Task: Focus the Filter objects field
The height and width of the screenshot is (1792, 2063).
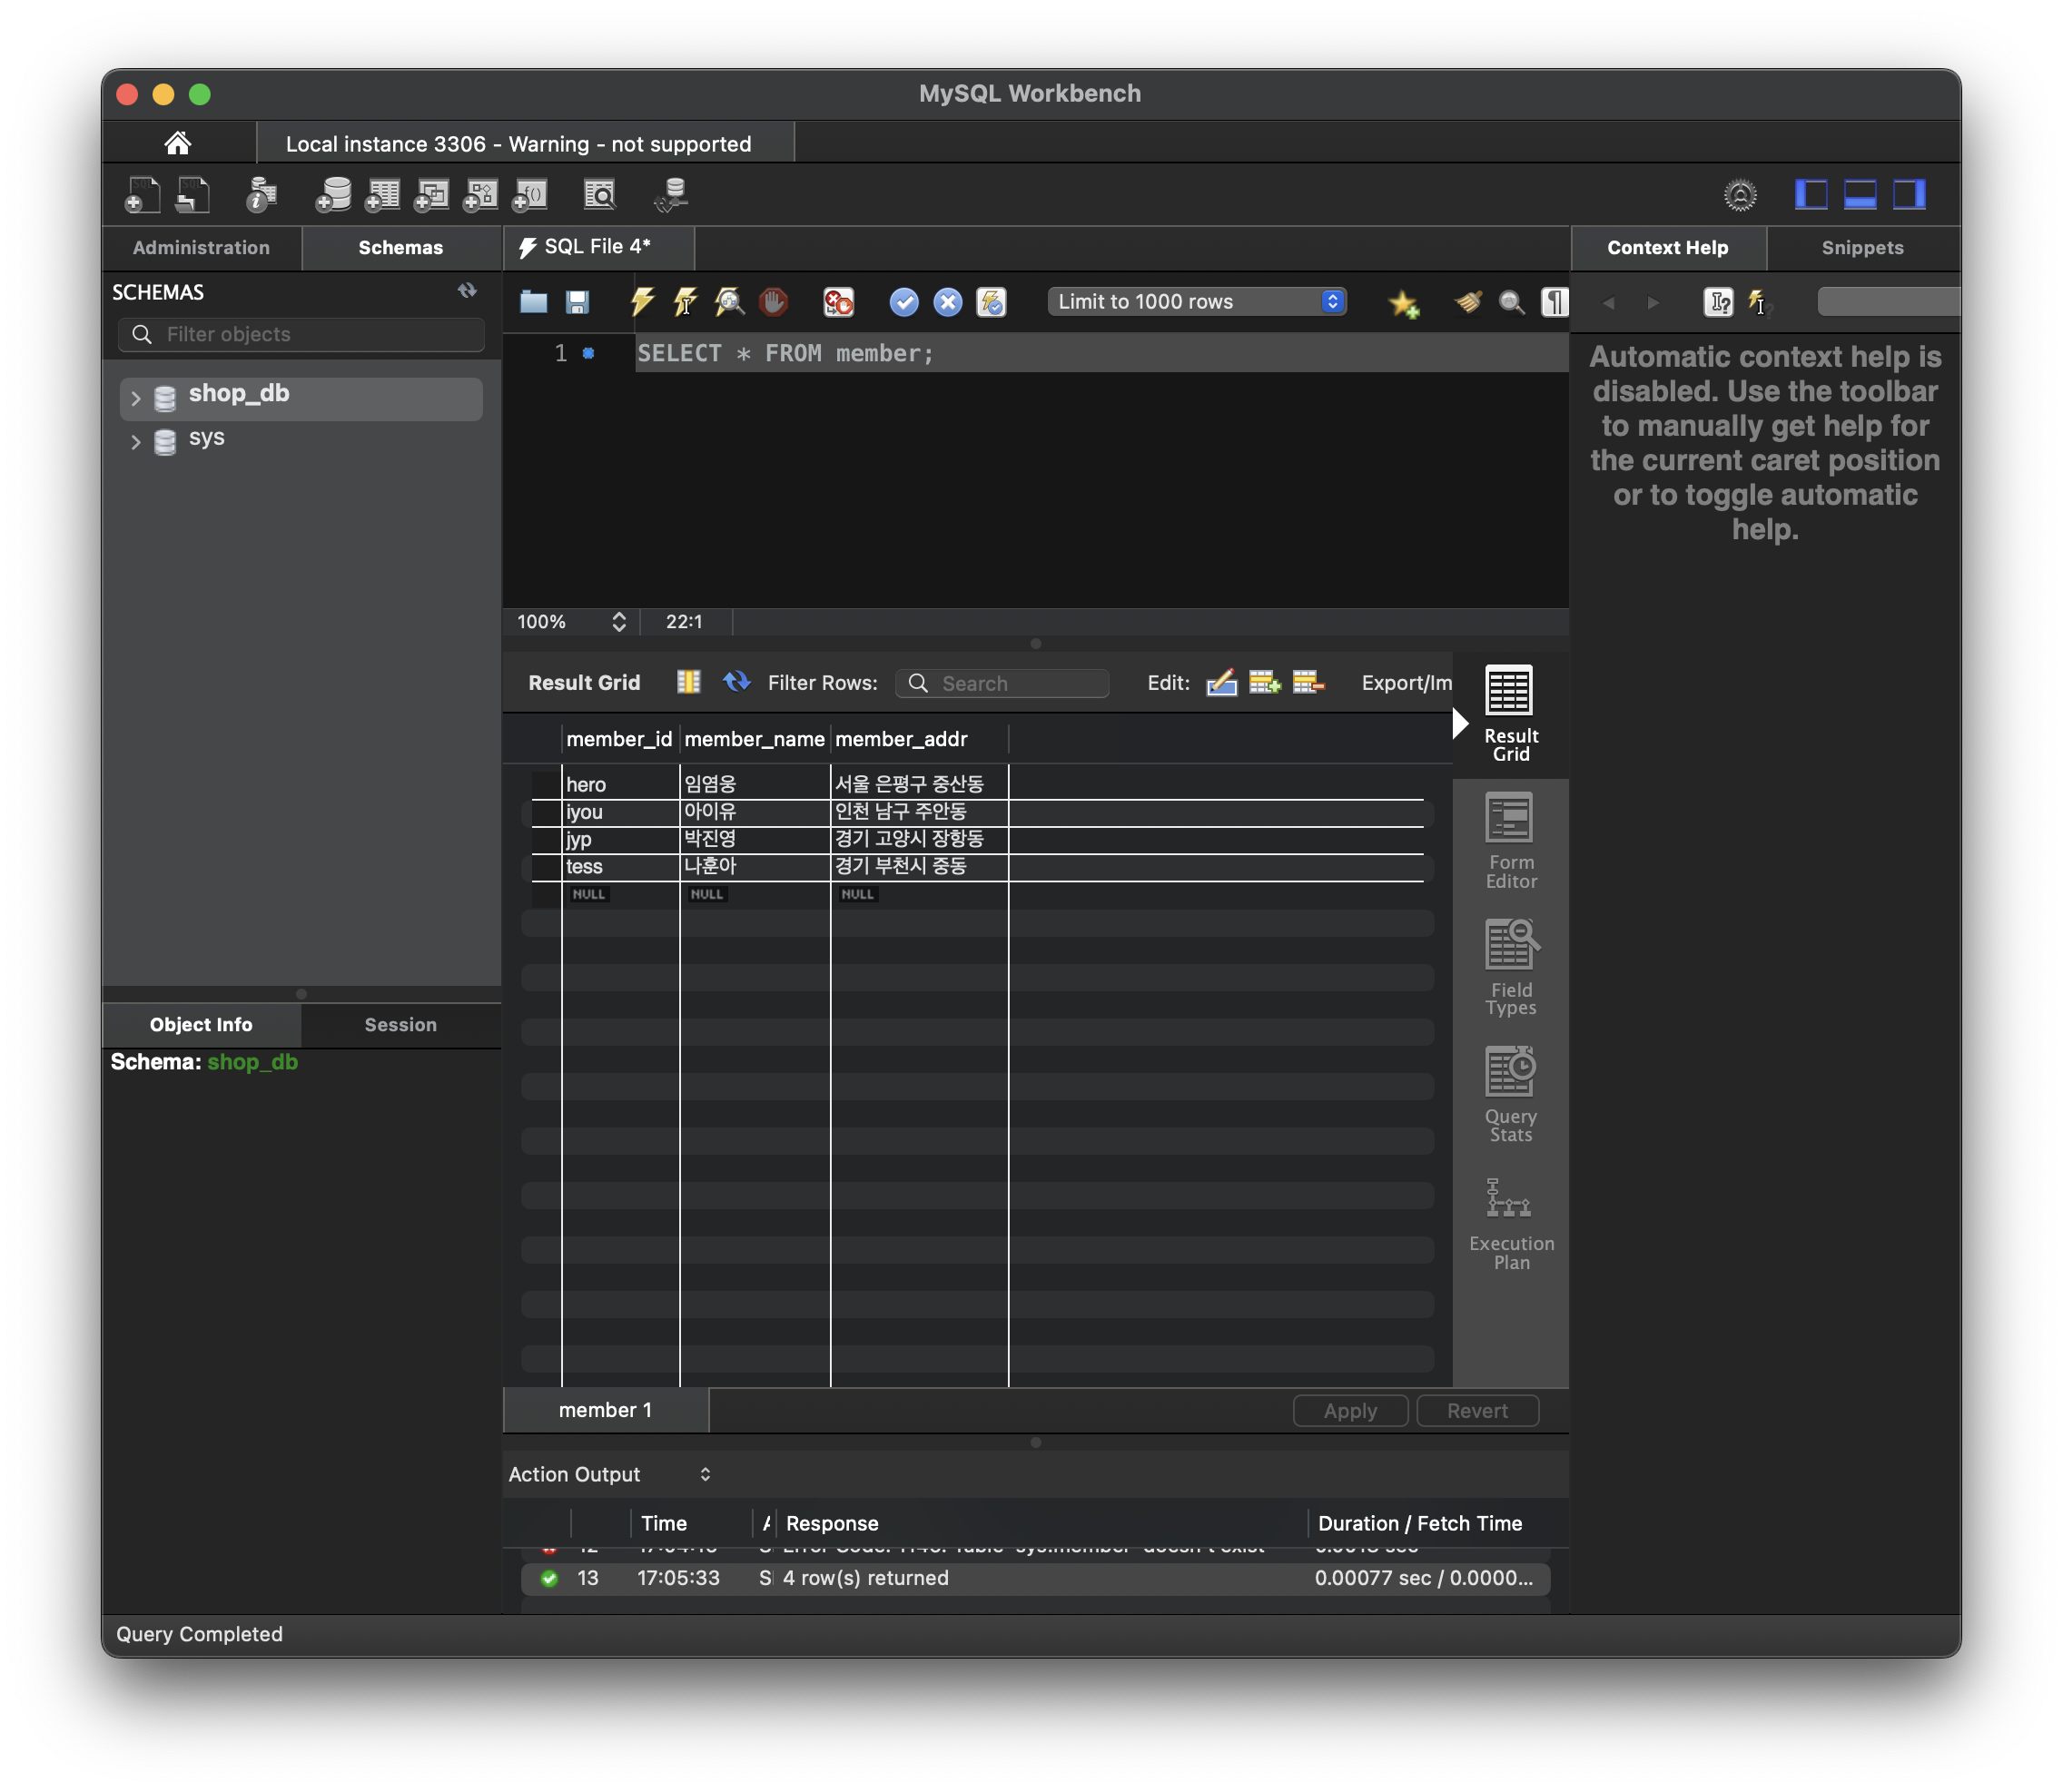Action: click(301, 334)
